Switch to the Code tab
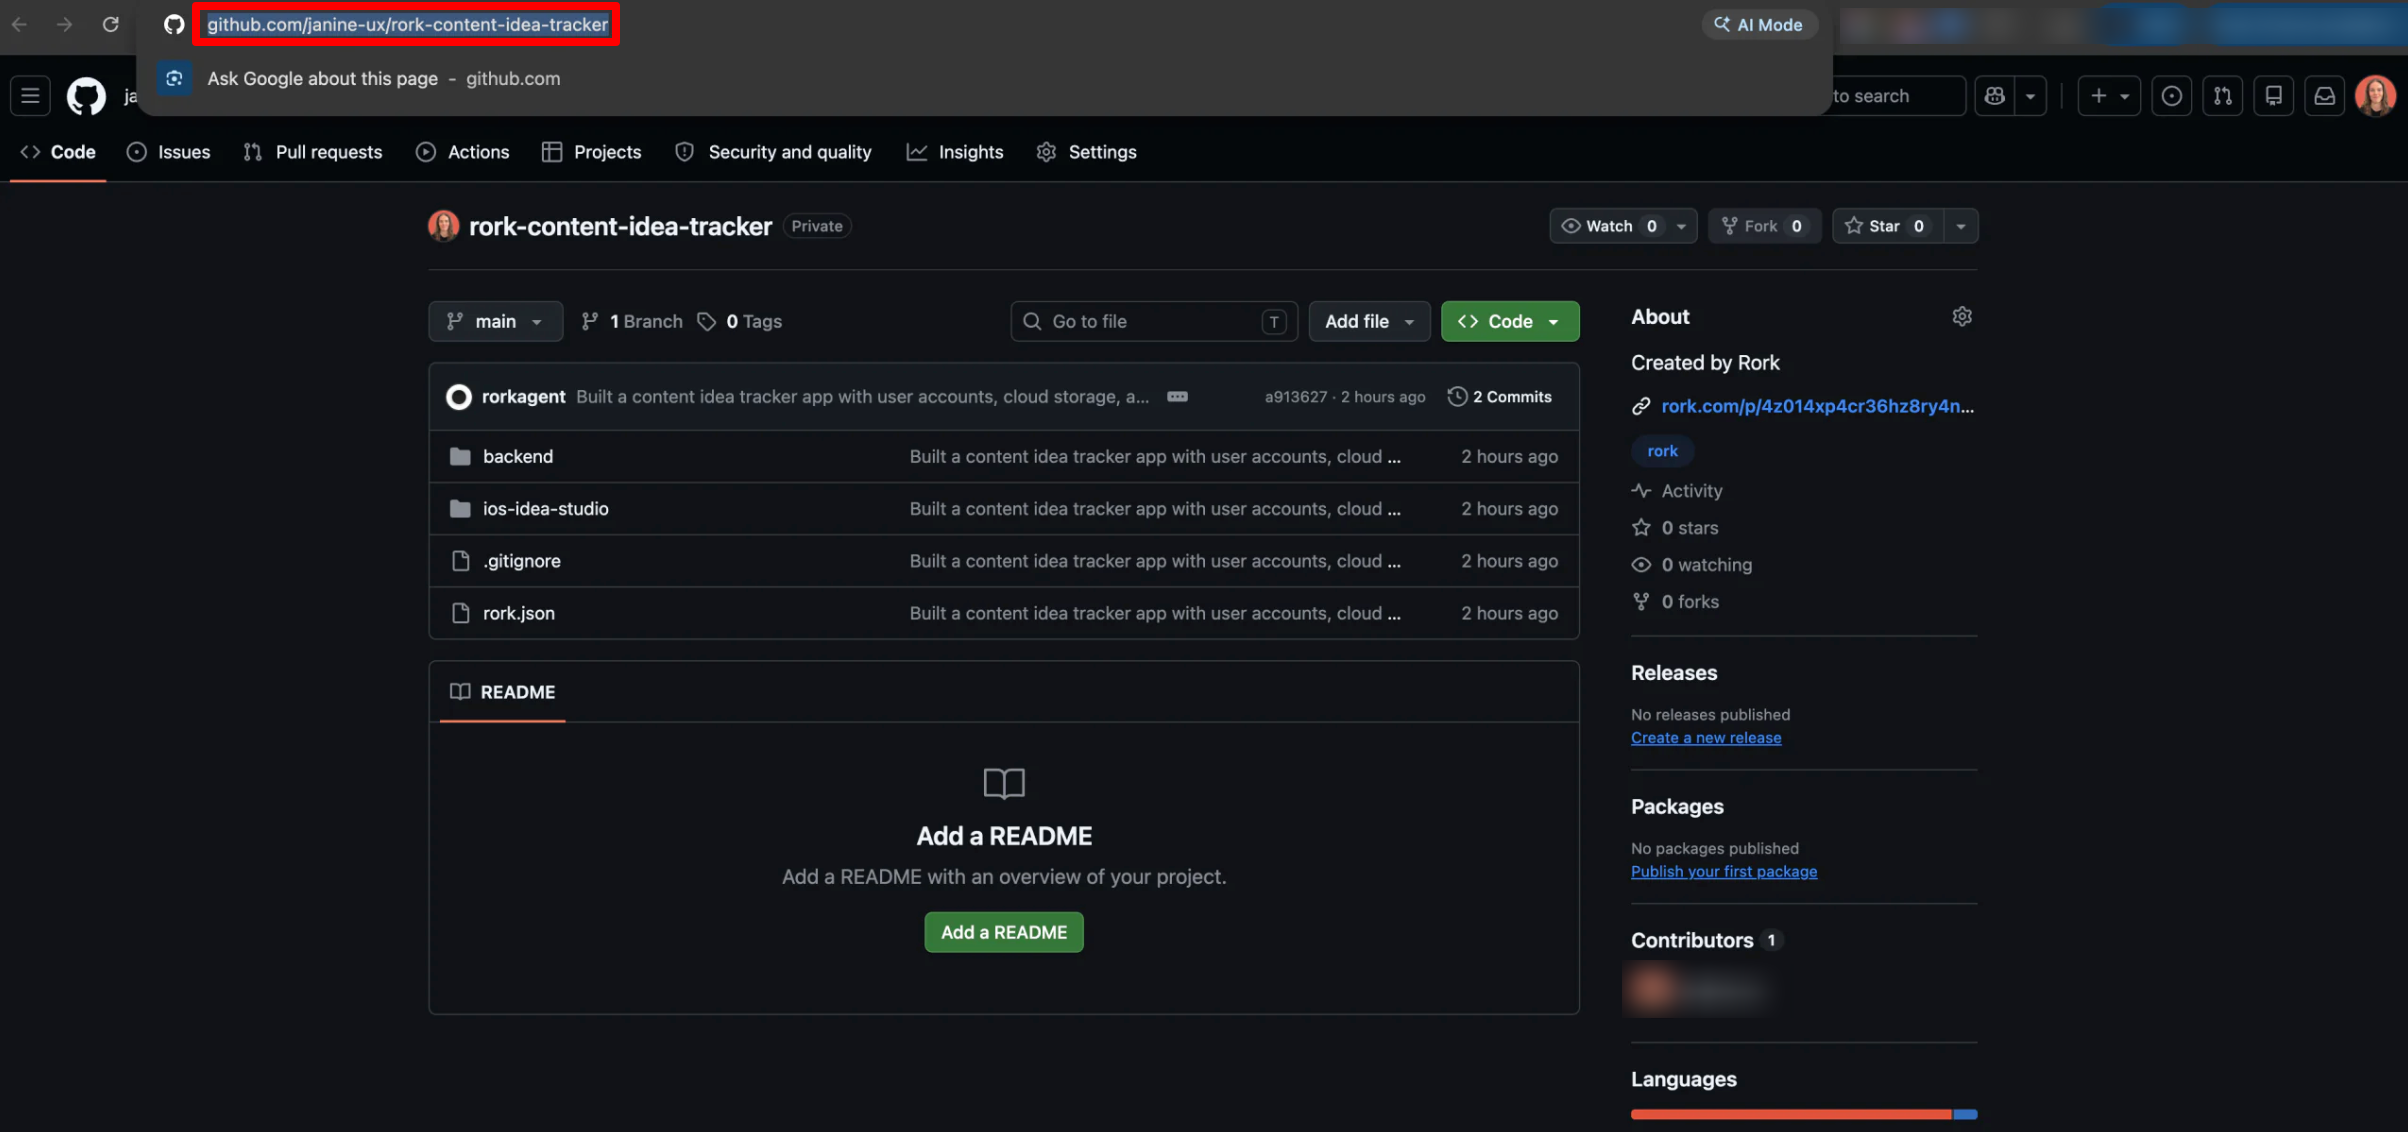Image resolution: width=2408 pixels, height=1132 pixels. (x=58, y=152)
